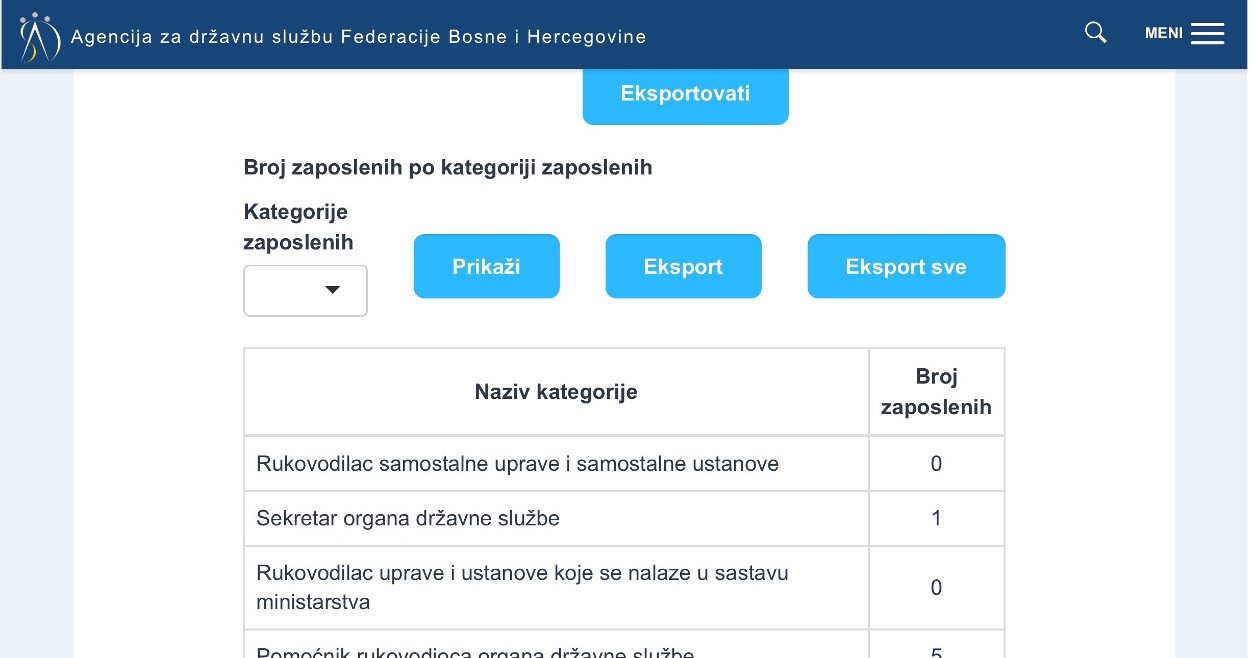This screenshot has width=1252, height=658.
Task: Open search with the magnifier icon
Action: (x=1096, y=33)
